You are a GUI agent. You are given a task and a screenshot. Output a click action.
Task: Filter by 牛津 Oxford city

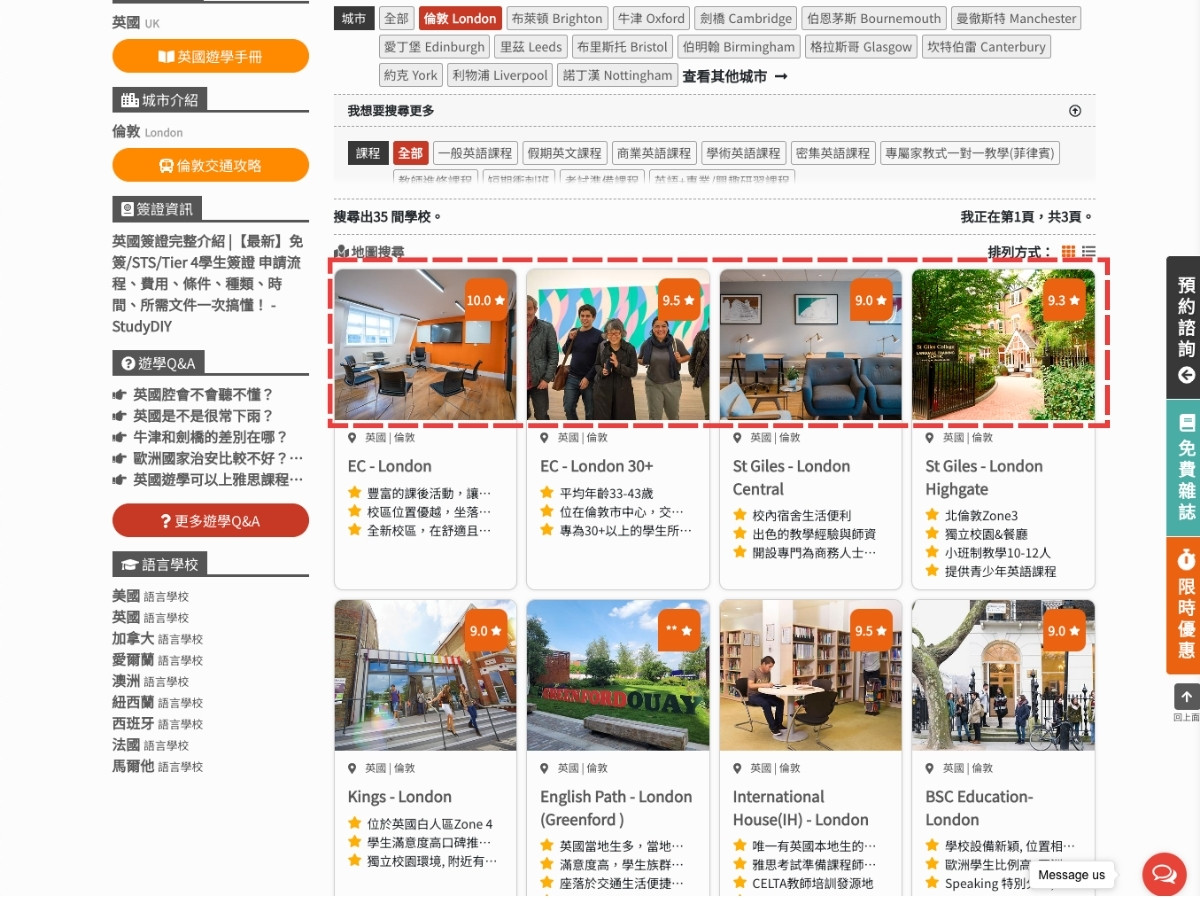(651, 18)
